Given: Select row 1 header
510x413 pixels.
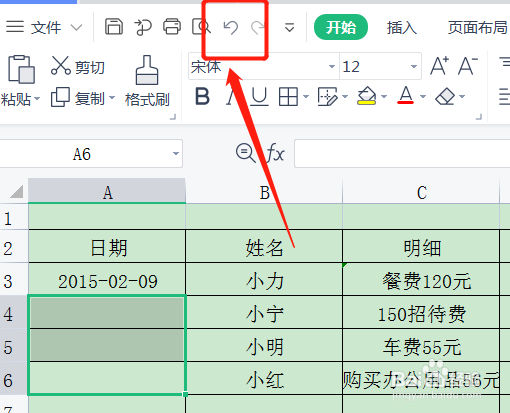Looking at the screenshot, I should pos(13,218).
